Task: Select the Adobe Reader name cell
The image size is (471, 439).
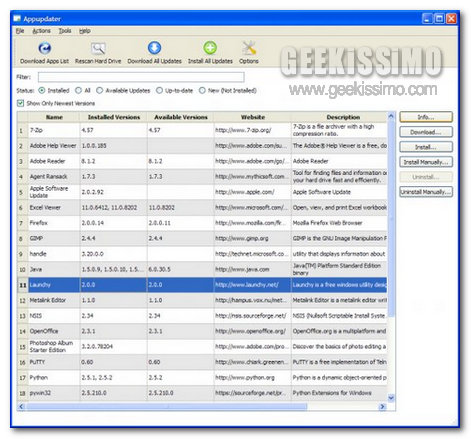Action: [54, 161]
